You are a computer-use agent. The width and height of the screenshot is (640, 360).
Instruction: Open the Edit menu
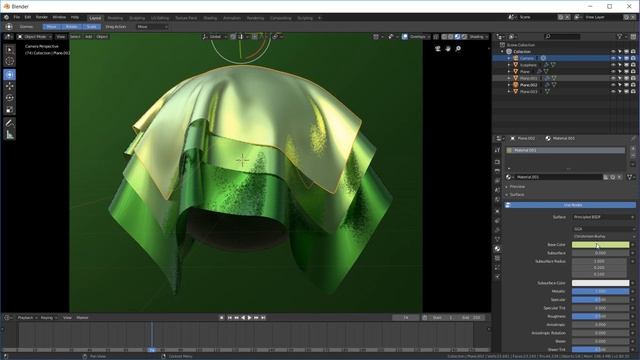point(27,18)
